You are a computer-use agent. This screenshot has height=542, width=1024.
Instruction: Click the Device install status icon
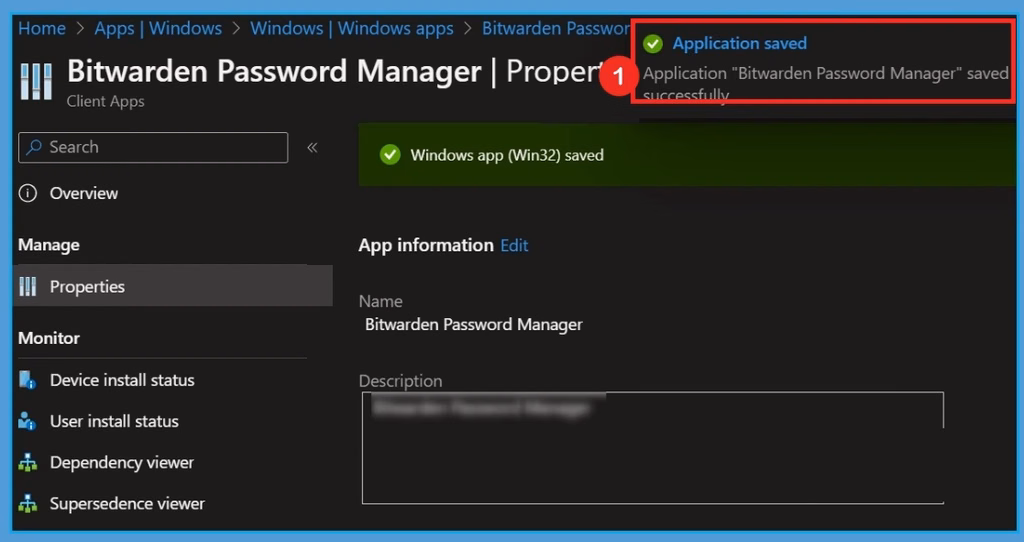coord(27,380)
